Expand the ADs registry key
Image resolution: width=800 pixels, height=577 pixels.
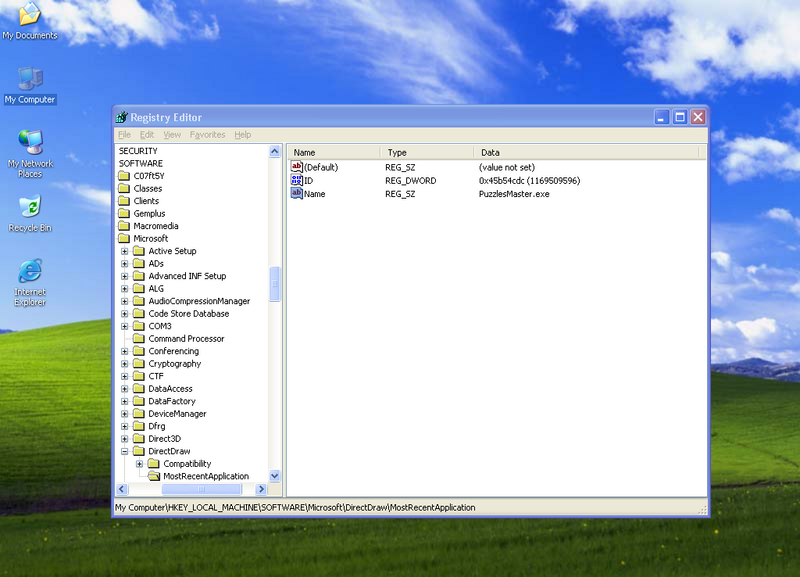point(124,264)
